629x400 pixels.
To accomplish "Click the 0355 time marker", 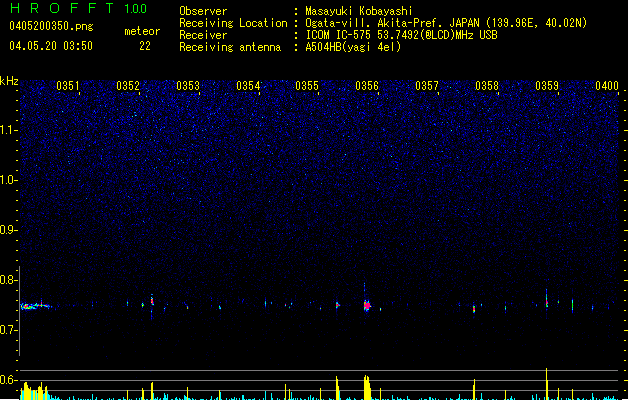I will [x=307, y=86].
